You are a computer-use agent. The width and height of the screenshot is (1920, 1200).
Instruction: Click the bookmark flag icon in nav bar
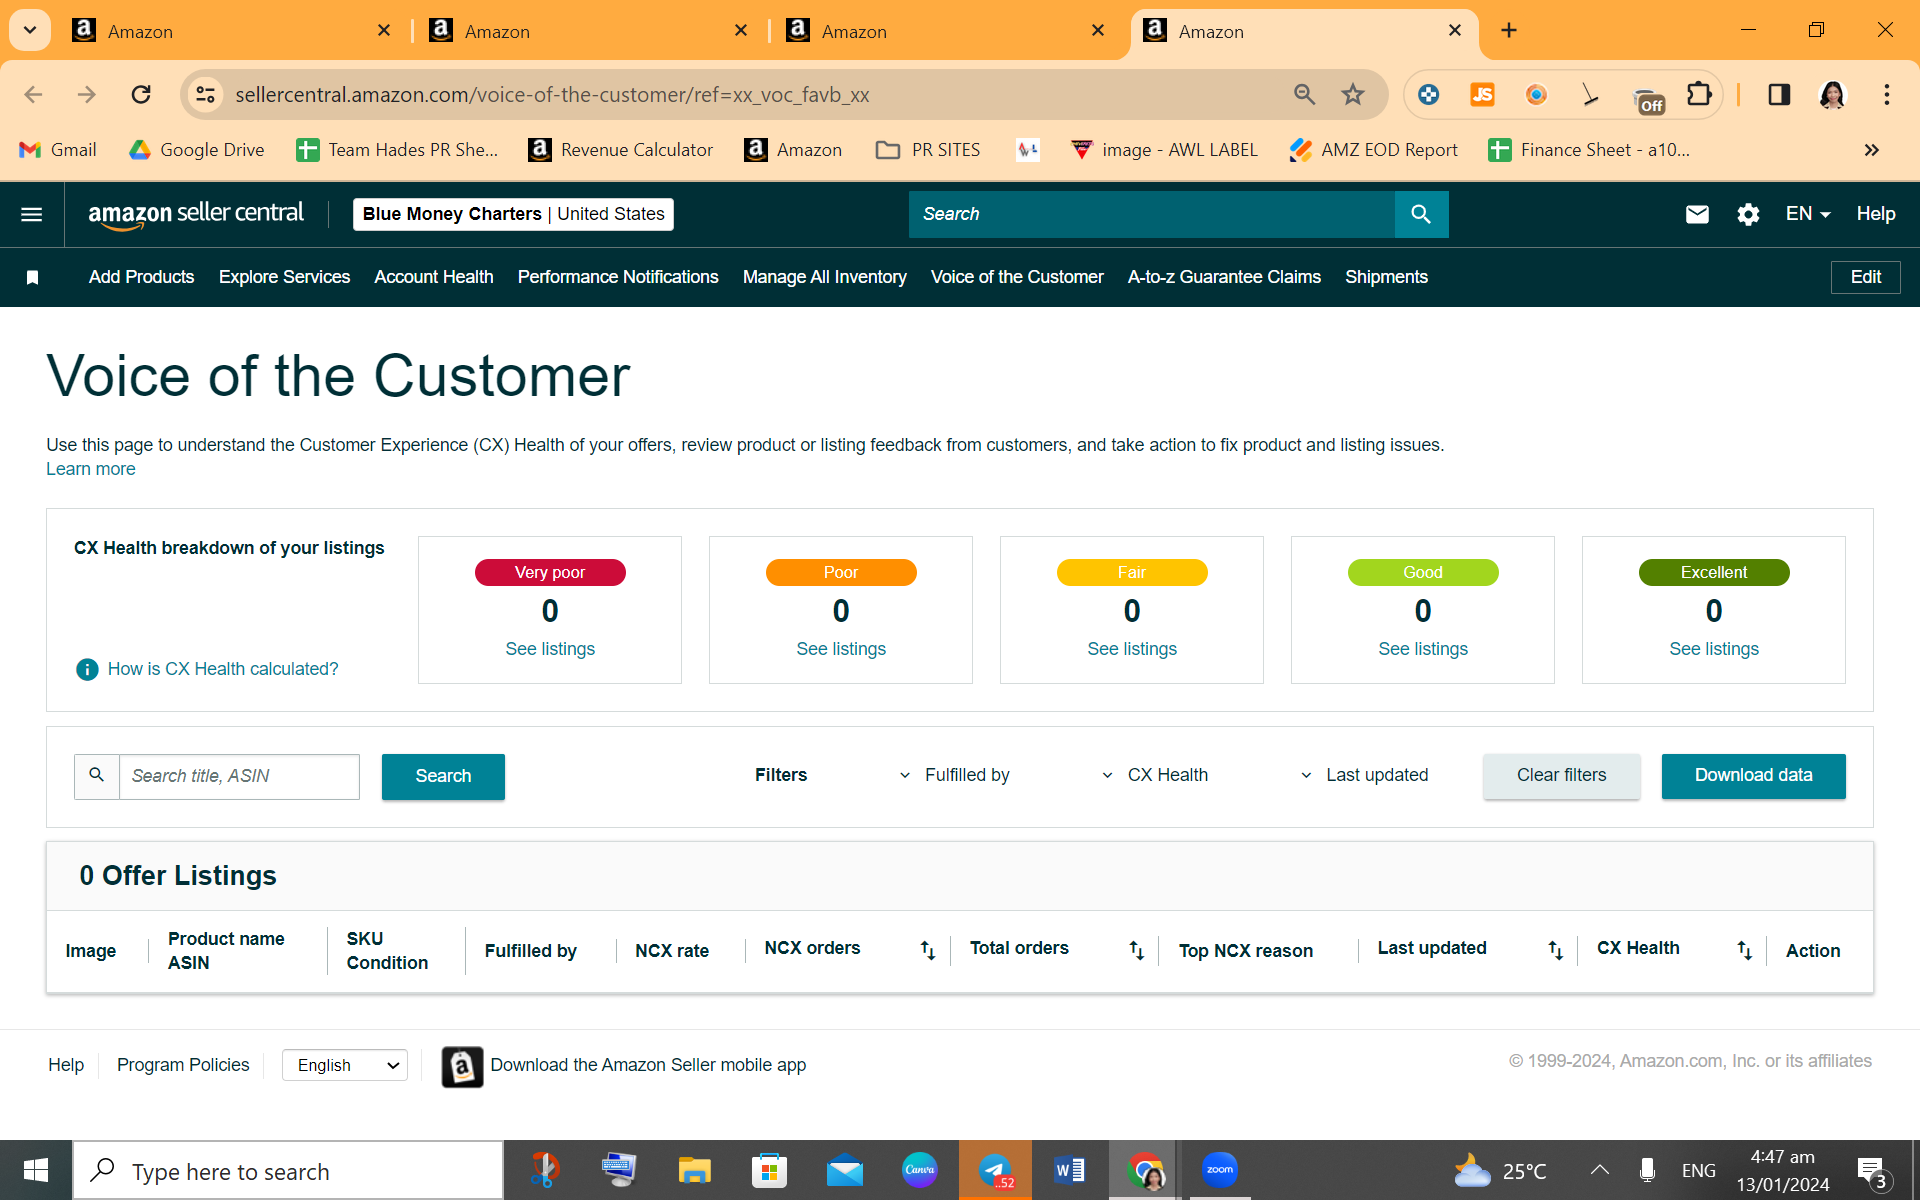pyautogui.click(x=32, y=277)
